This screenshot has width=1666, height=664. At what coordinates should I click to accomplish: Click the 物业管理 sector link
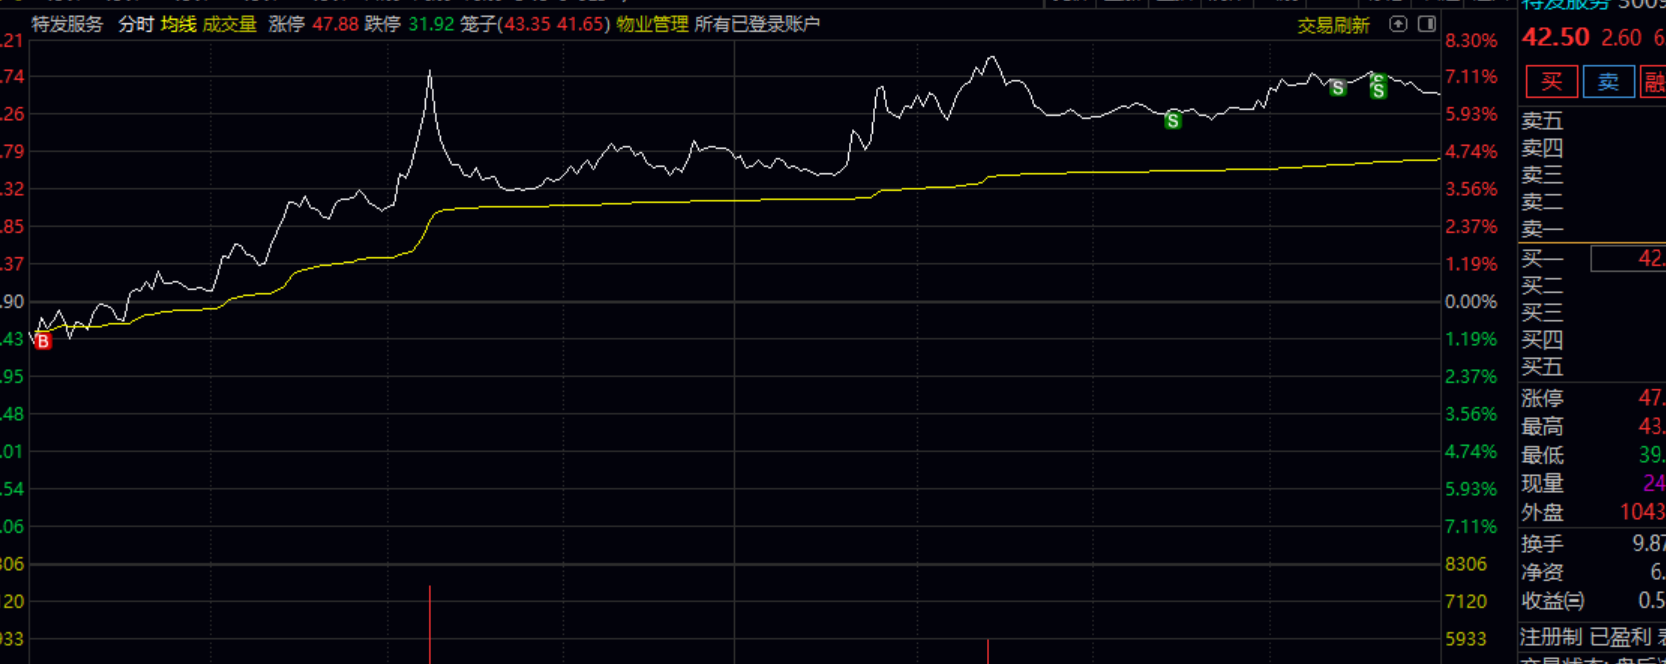coord(652,24)
